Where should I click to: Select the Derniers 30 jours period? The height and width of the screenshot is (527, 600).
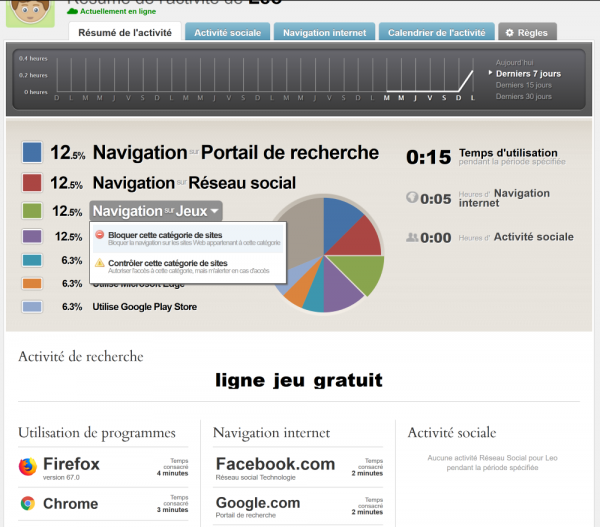(523, 96)
